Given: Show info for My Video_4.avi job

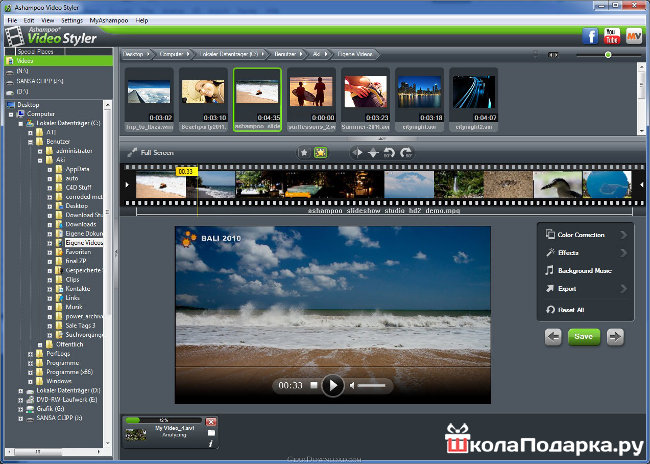Looking at the screenshot, I should [x=211, y=444].
